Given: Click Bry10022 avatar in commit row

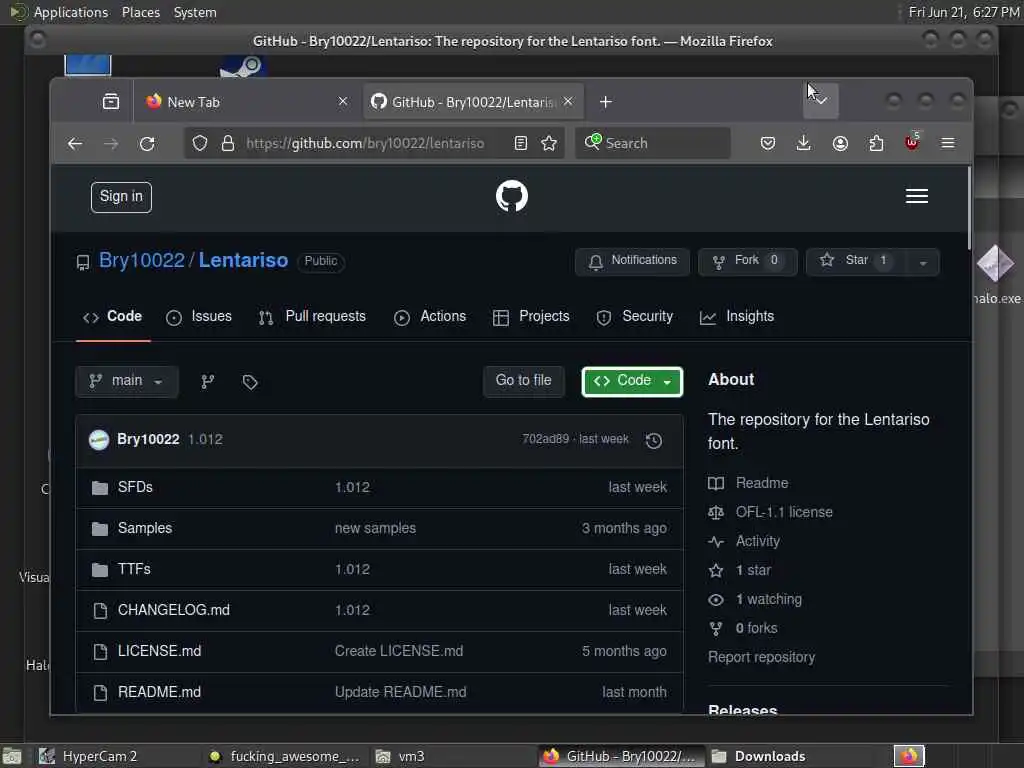Looking at the screenshot, I should click(99, 440).
